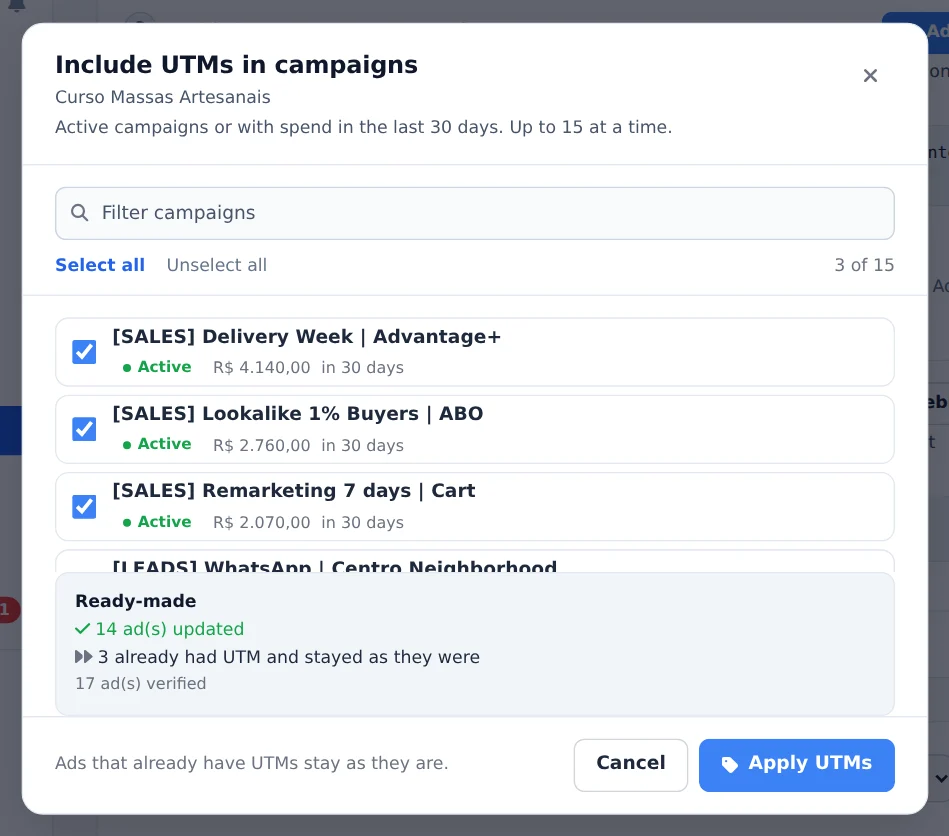
Task: Click the tag icon on Apply UTMs
Action: click(729, 764)
